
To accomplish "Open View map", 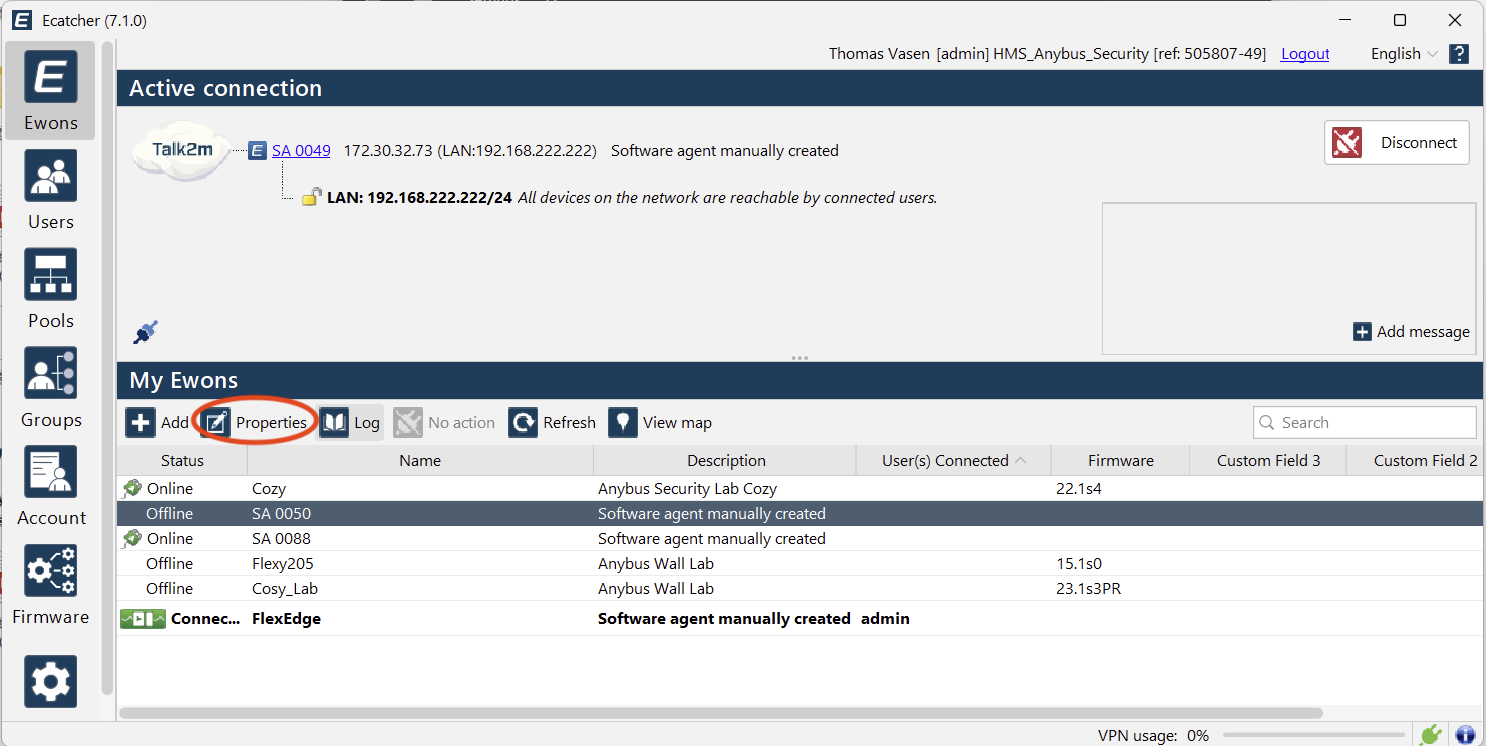I will pyautogui.click(x=660, y=423).
